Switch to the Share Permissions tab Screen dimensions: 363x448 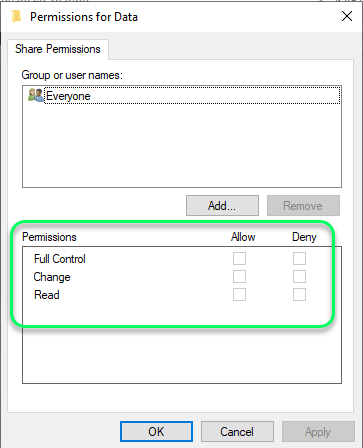pyautogui.click(x=58, y=49)
